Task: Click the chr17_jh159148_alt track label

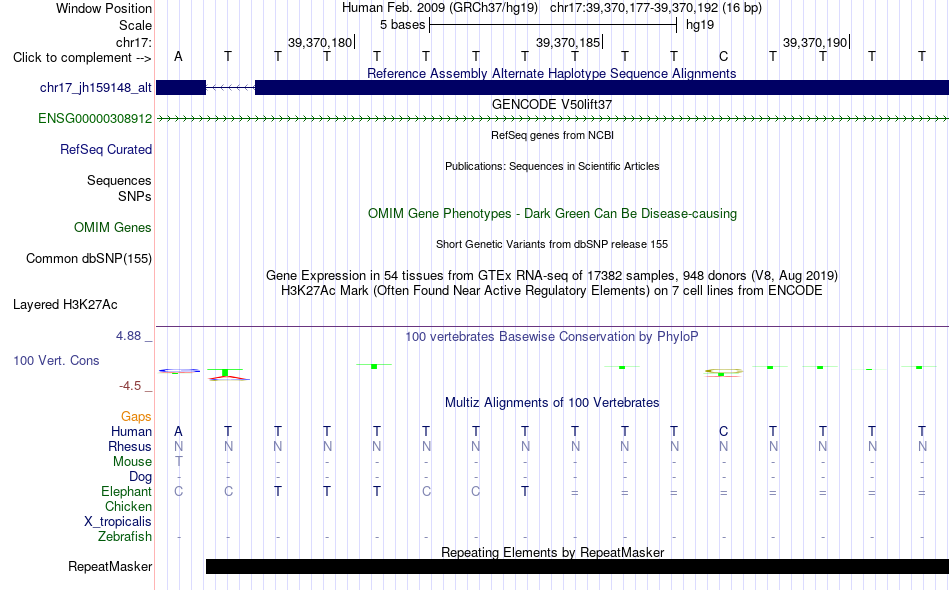Action: pos(95,88)
